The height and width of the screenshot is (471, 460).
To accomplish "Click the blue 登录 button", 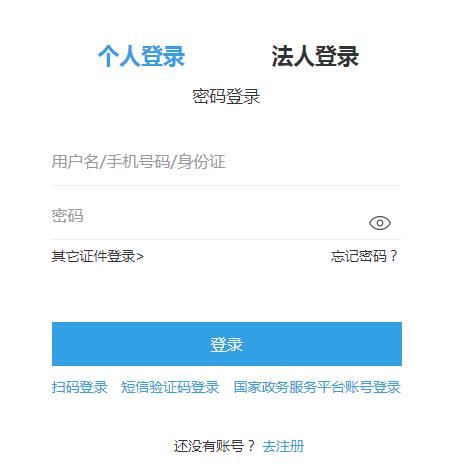I will pyautogui.click(x=227, y=344).
